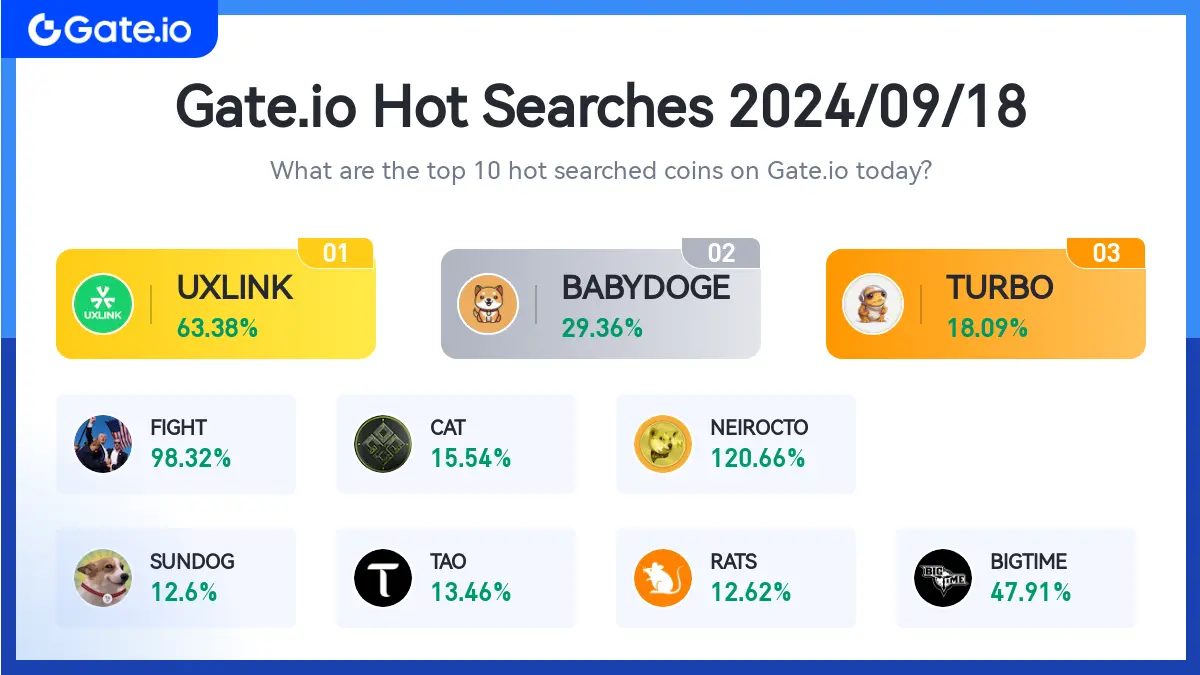Click the Gate.io Hot Searches headline
Image resolution: width=1200 pixels, height=675 pixels.
[601, 106]
